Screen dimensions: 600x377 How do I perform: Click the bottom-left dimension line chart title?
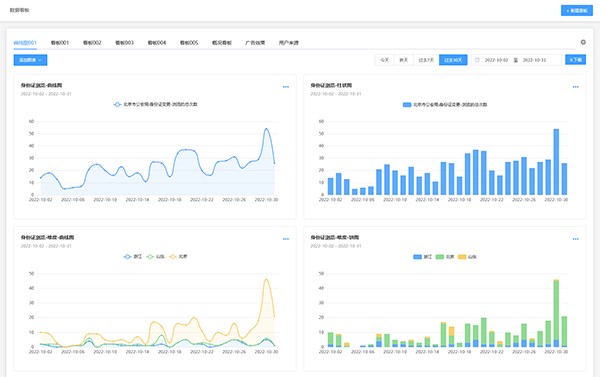(x=47, y=237)
